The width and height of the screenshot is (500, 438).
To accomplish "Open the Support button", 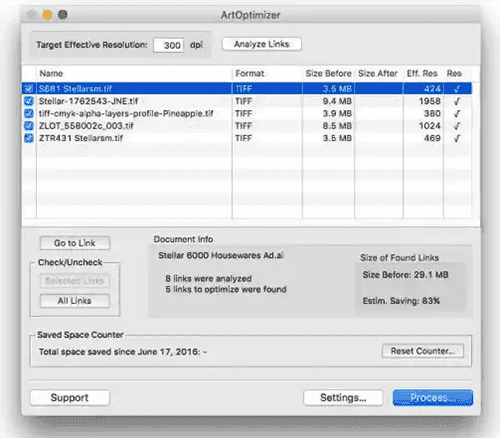I will click(x=70, y=398).
